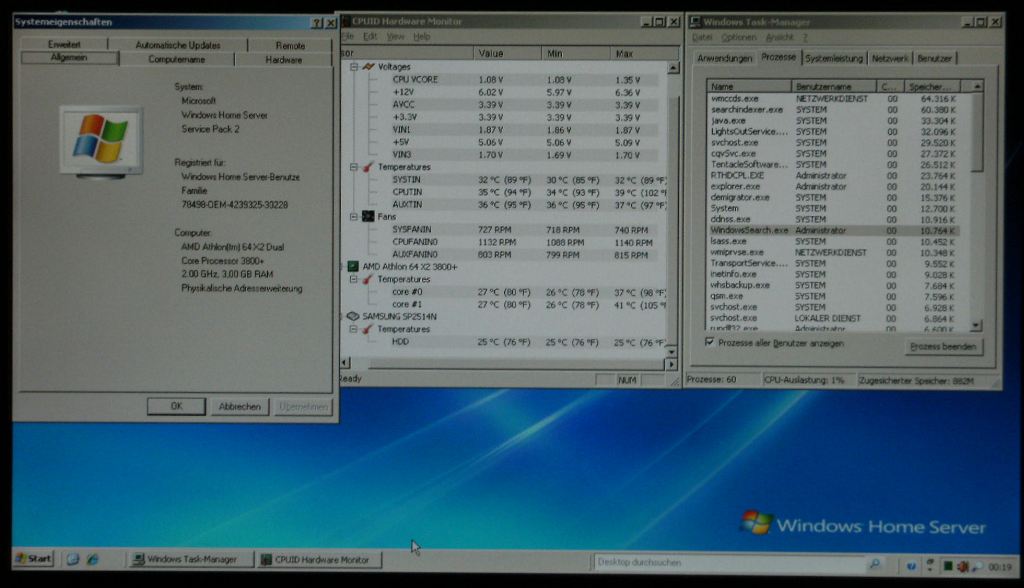Switch to CPUID Hardware Monitor taskbar button

(319, 560)
